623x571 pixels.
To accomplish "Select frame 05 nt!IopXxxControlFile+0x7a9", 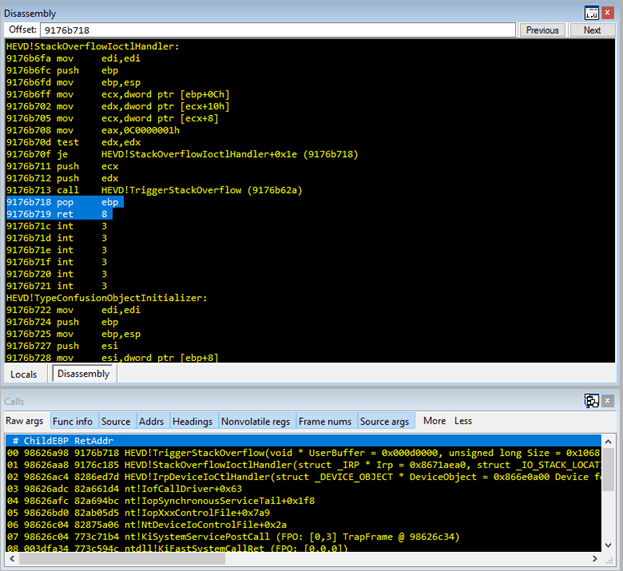I will click(x=303, y=513).
